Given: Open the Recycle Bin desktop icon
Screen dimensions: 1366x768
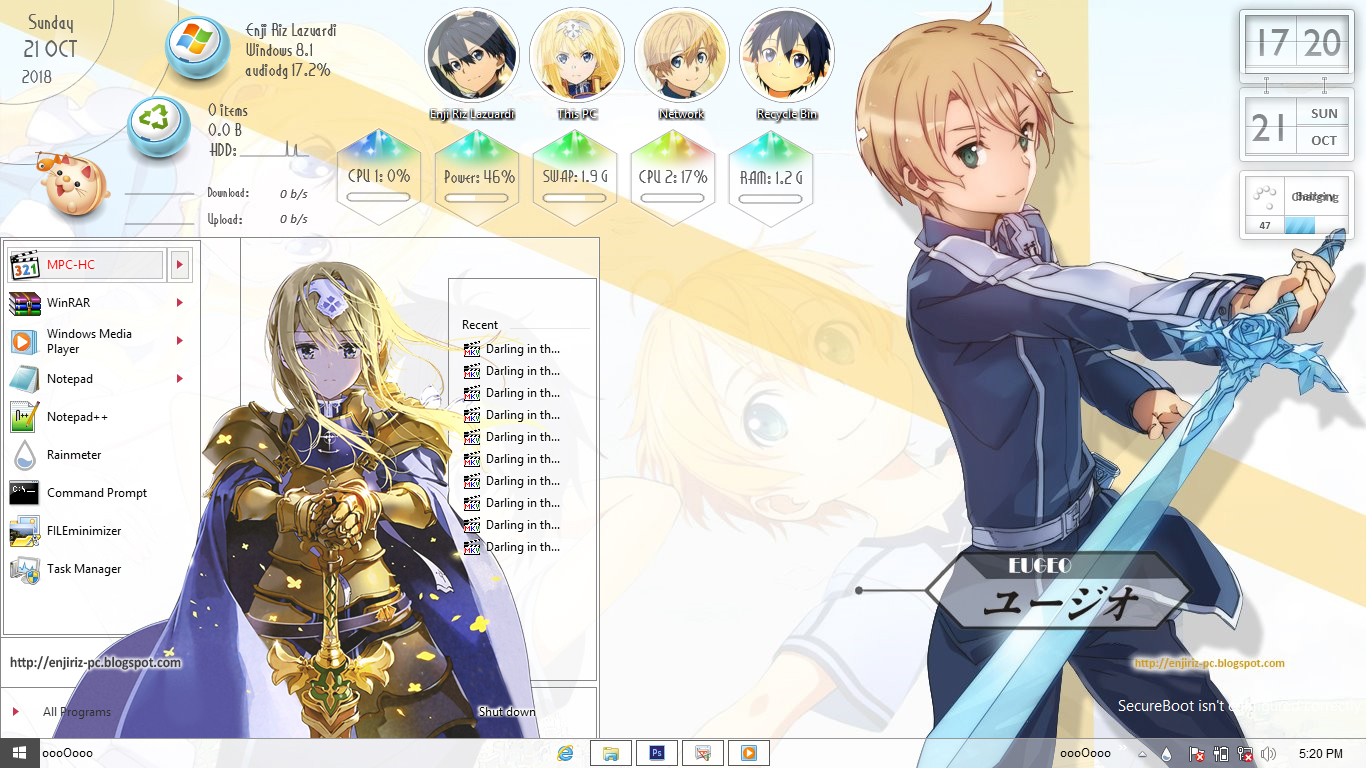Looking at the screenshot, I should [x=787, y=63].
